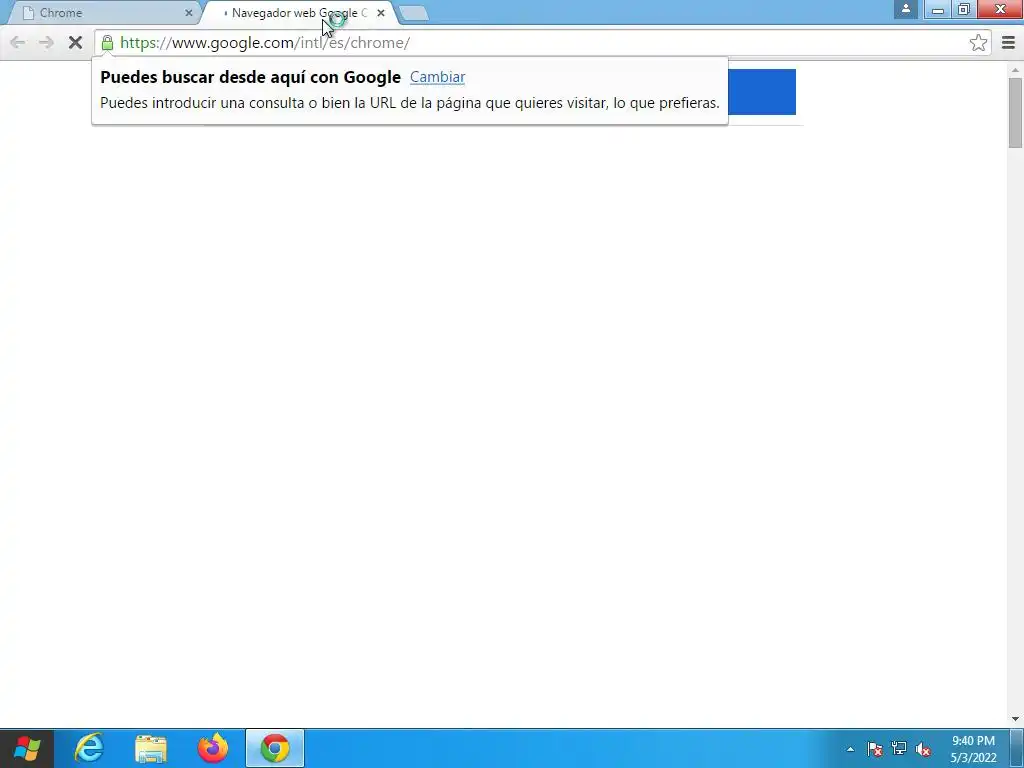1024x768 pixels.
Task: Click the Cambiar link
Action: [438, 77]
